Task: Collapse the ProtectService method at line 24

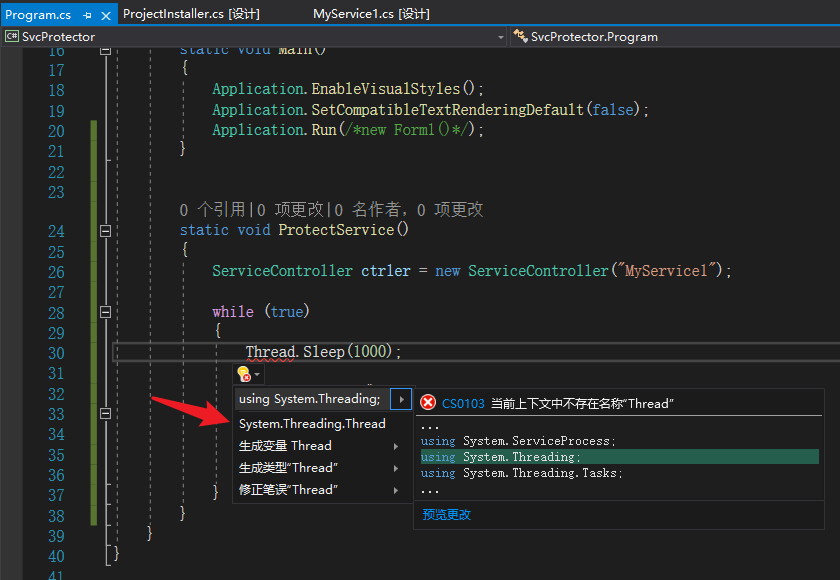Action: [106, 231]
